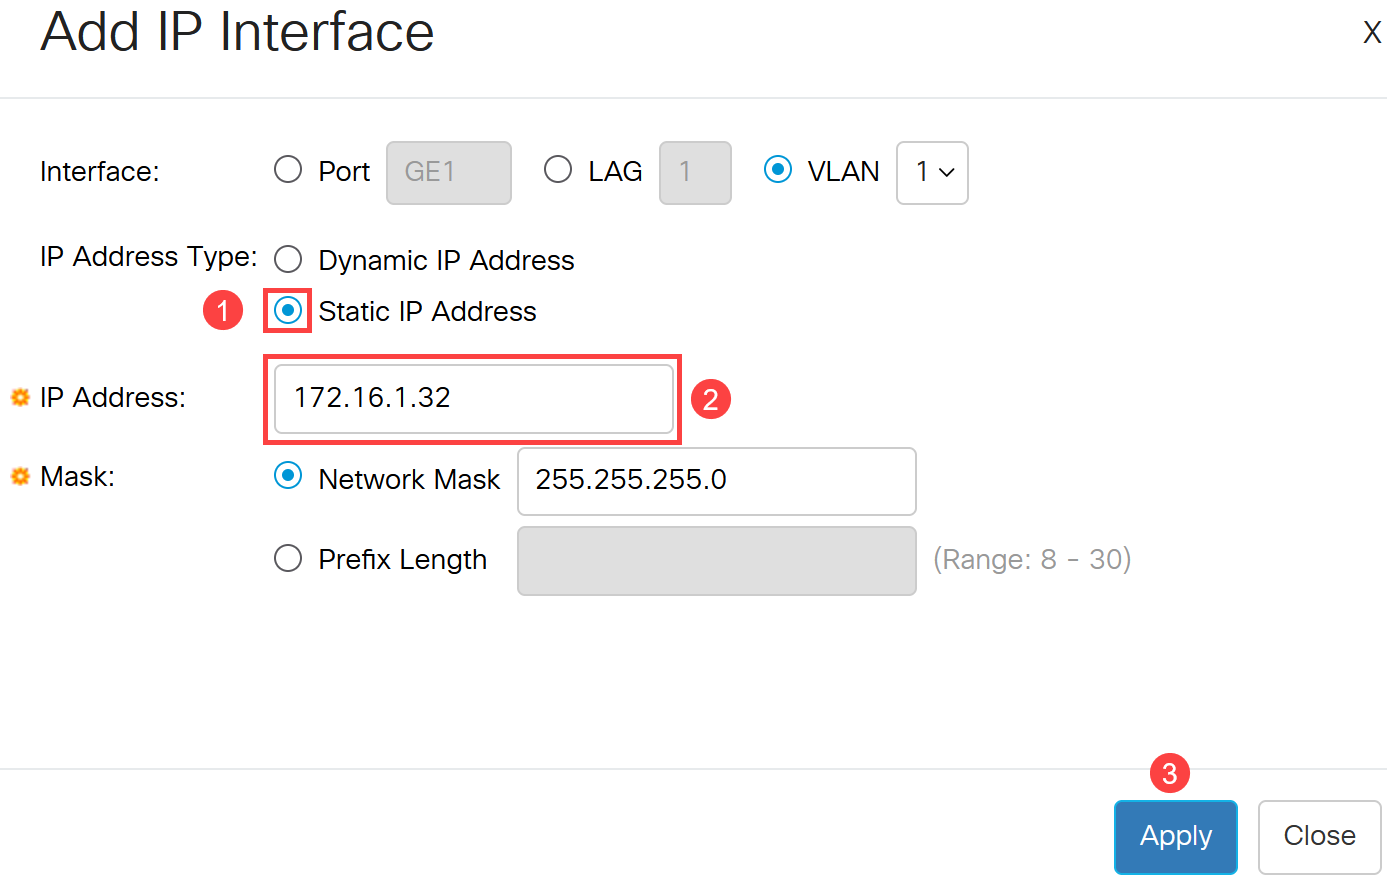Select the Port interface radio button
The height and width of the screenshot is (881, 1387).
pos(288,169)
